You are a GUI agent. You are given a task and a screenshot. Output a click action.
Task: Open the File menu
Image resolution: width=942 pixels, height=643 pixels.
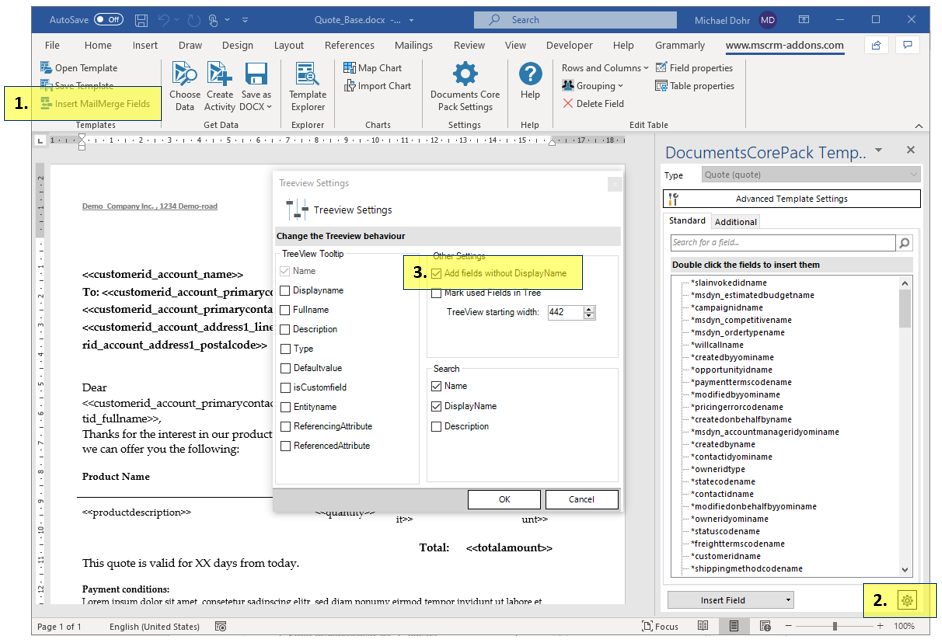click(52, 45)
